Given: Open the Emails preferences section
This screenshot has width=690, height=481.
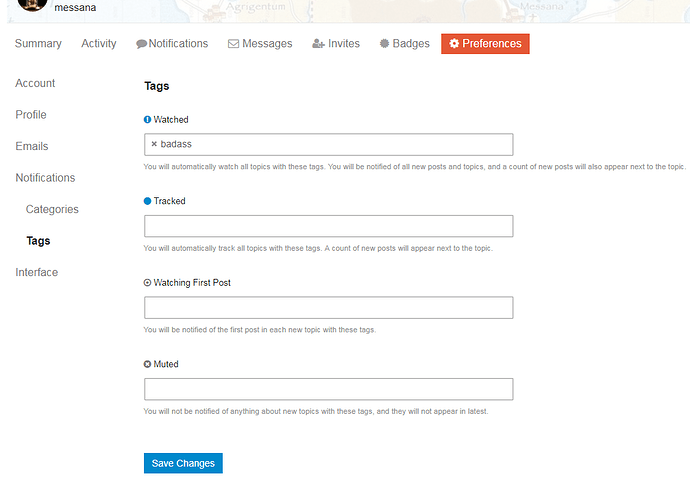Looking at the screenshot, I should click(x=32, y=146).
